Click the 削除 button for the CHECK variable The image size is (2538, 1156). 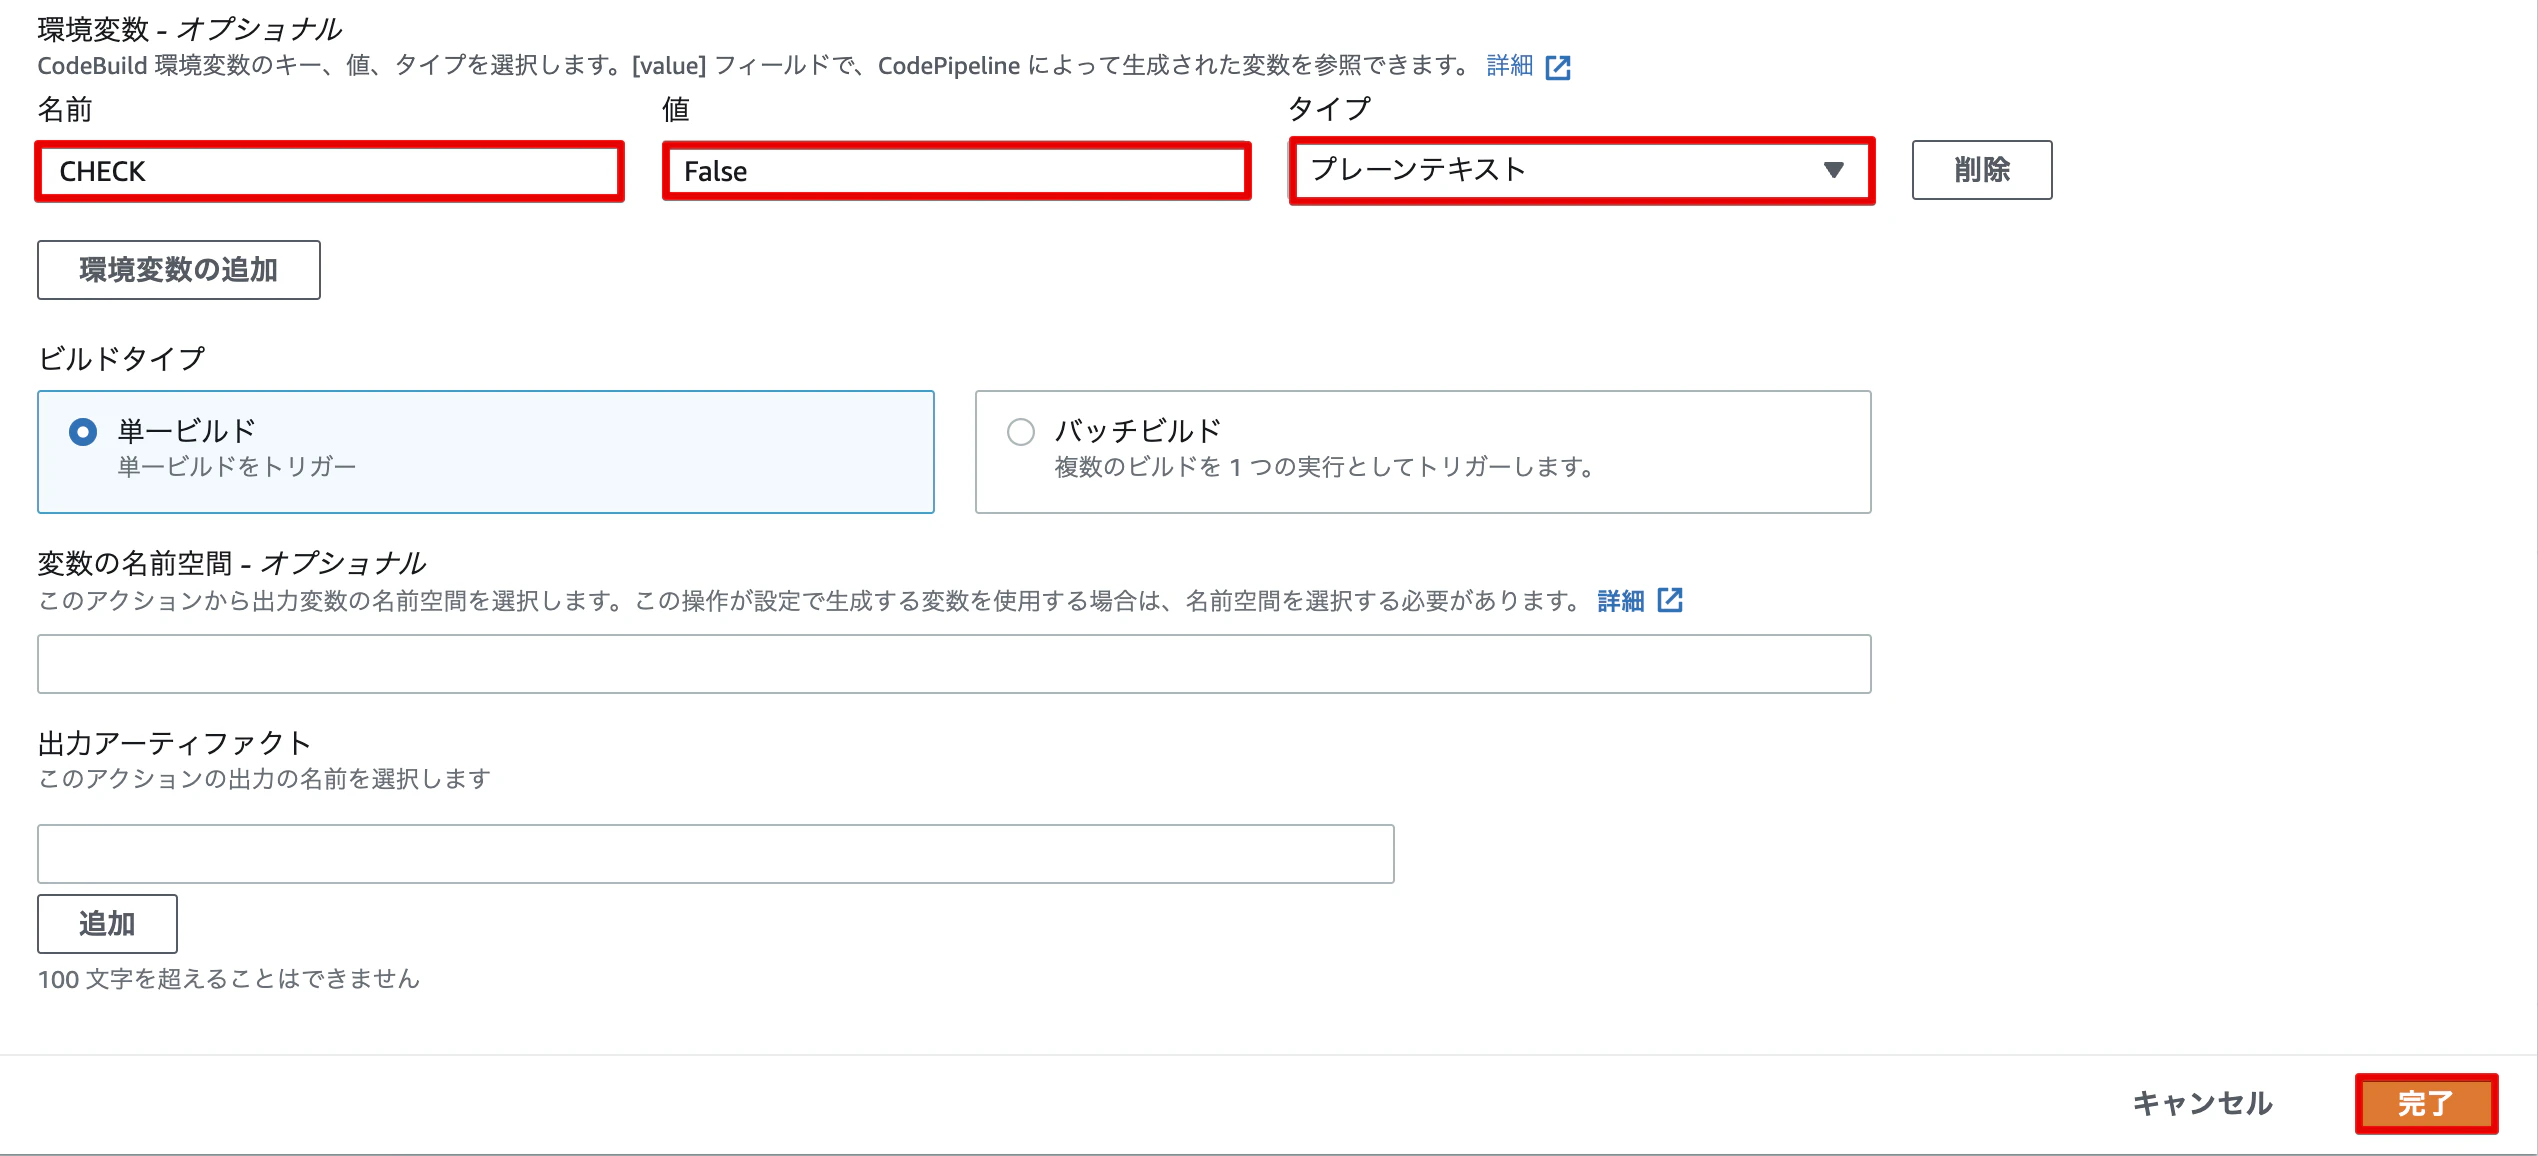[x=1981, y=170]
